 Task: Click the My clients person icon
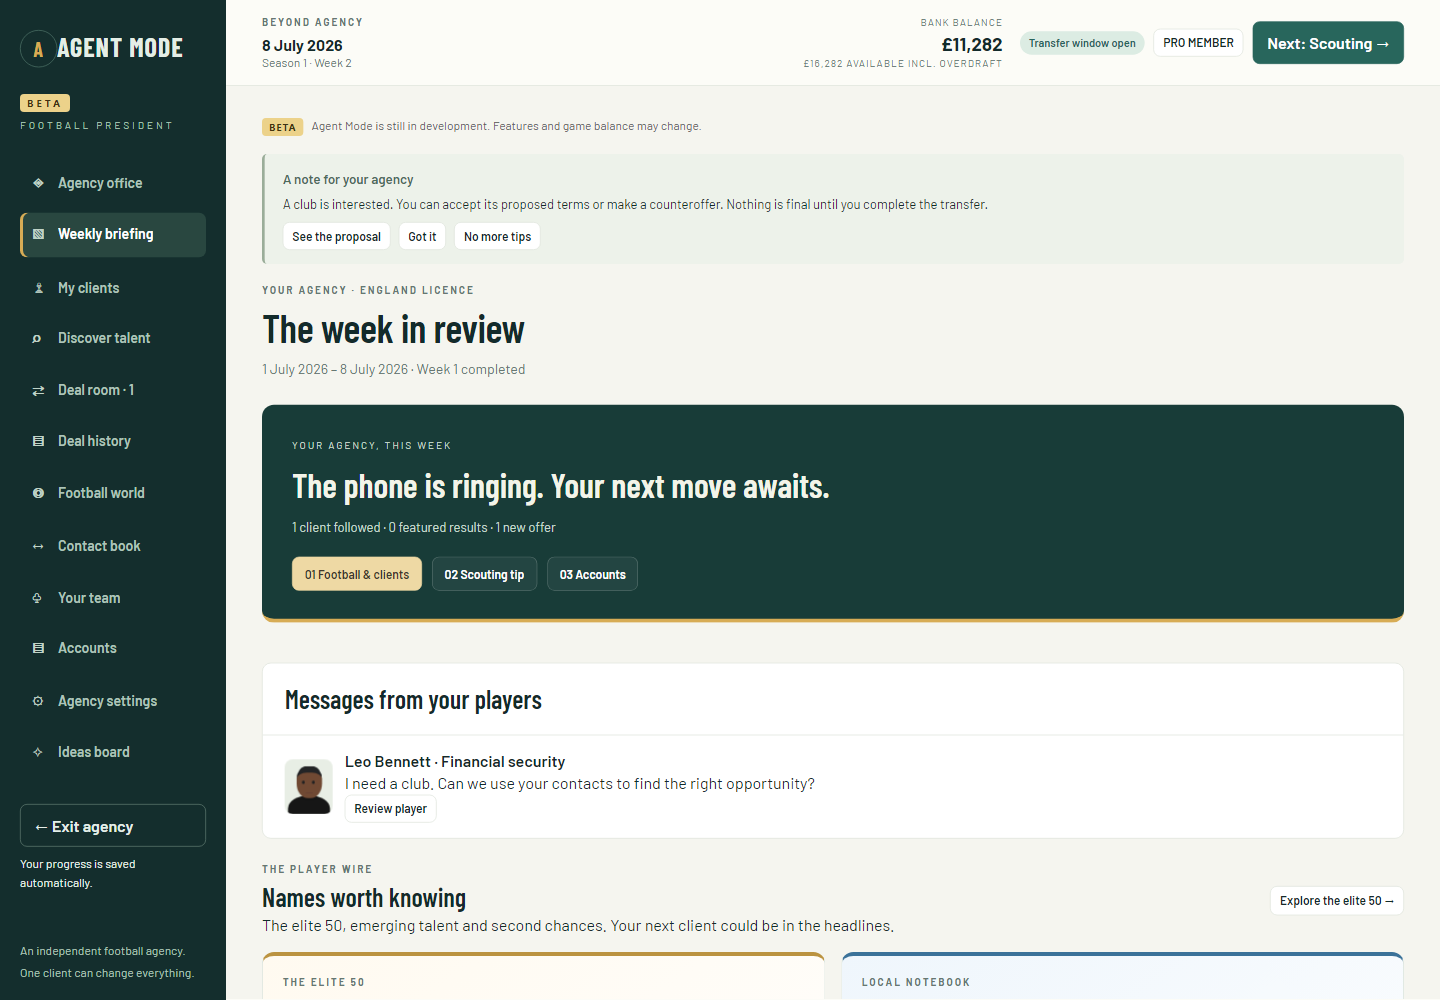pos(38,288)
